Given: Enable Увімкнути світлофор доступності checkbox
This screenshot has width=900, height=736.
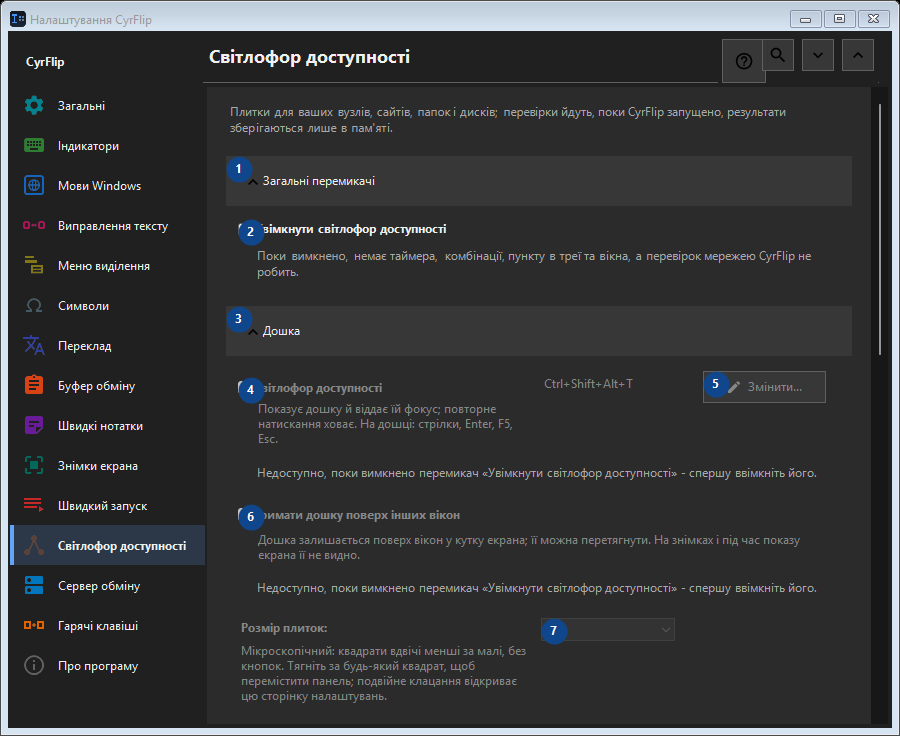Looking at the screenshot, I should (x=243, y=229).
